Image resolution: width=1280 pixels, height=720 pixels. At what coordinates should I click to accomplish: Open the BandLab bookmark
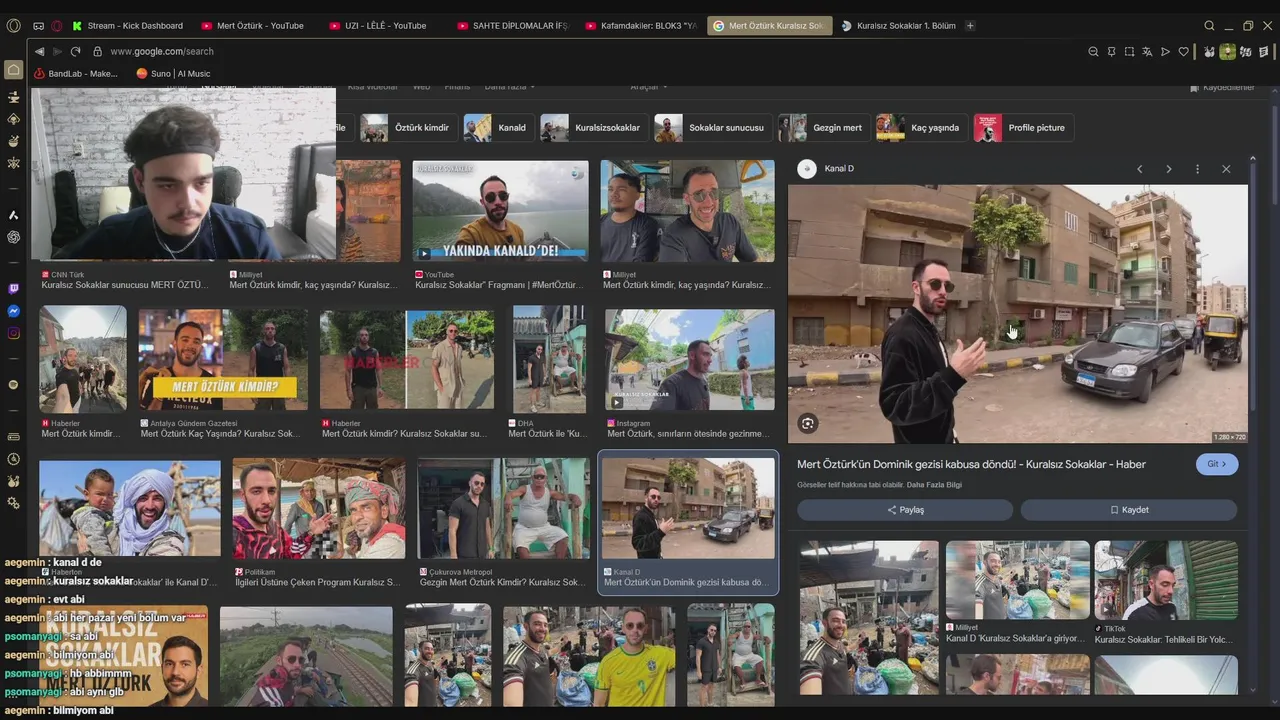76,73
